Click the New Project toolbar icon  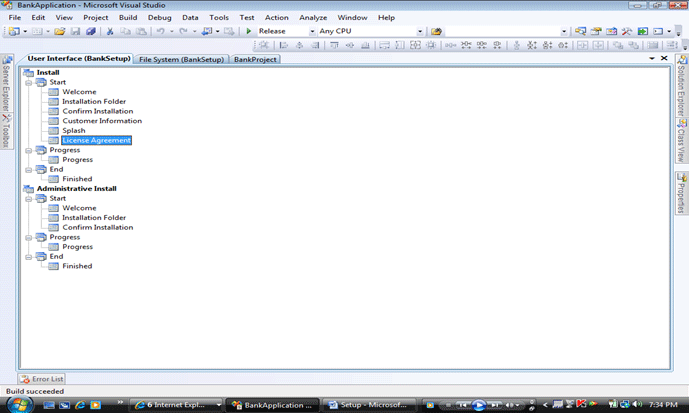point(15,31)
